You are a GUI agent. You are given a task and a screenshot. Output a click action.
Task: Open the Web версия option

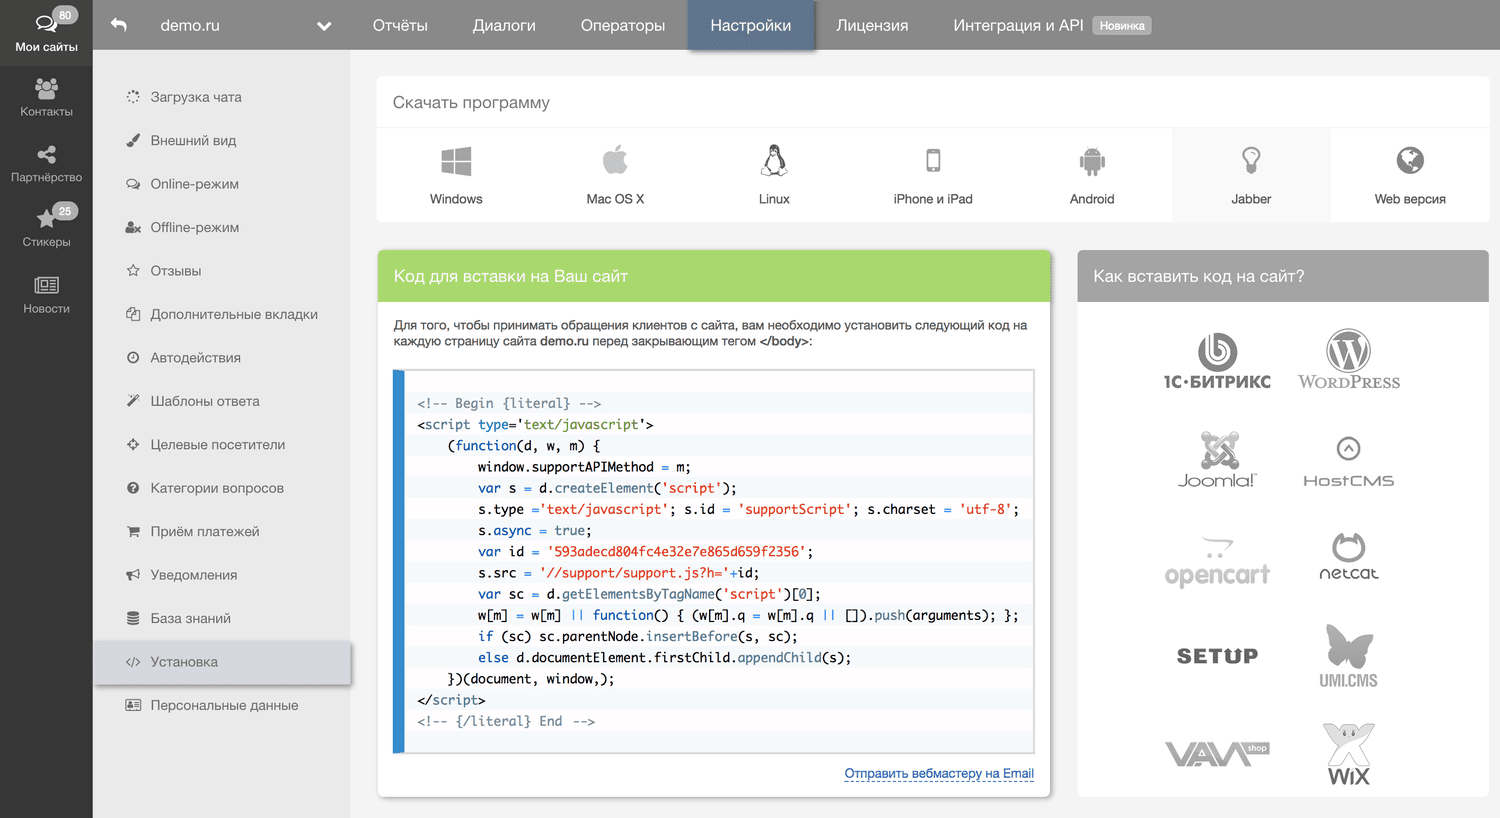click(1410, 175)
